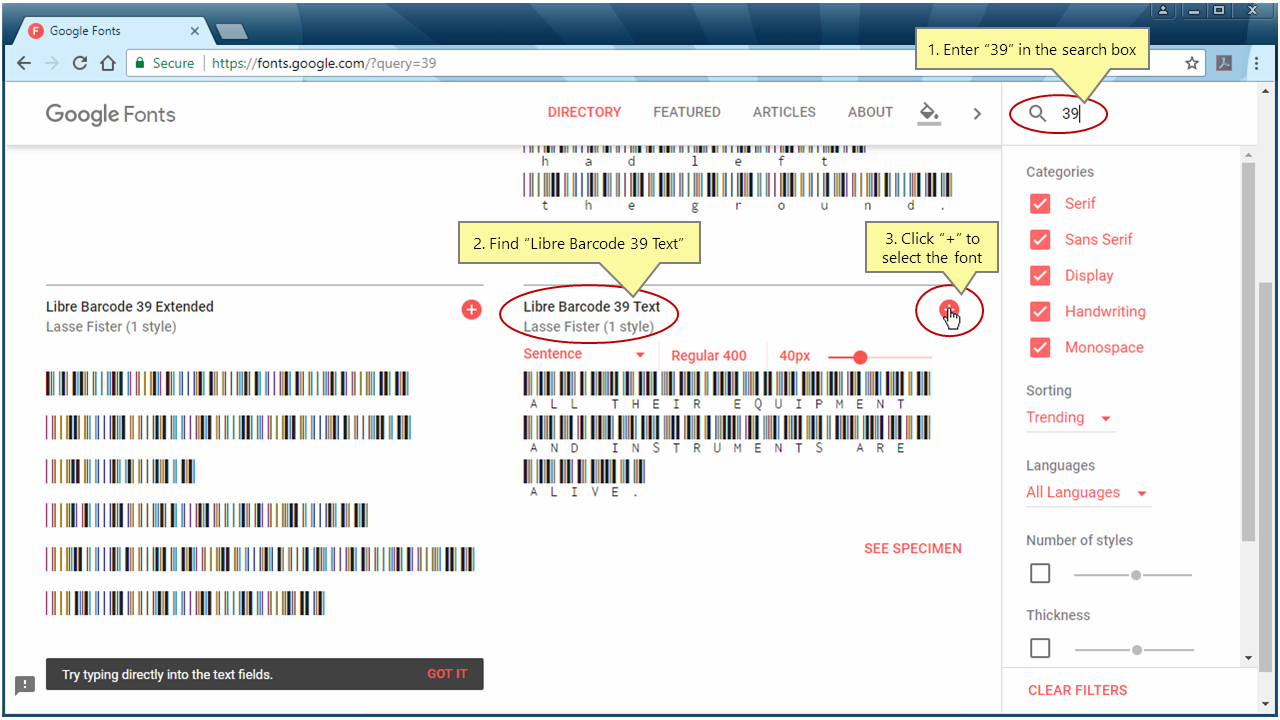
Task: Click the browser back arrow
Action: pyautogui.click(x=25, y=63)
